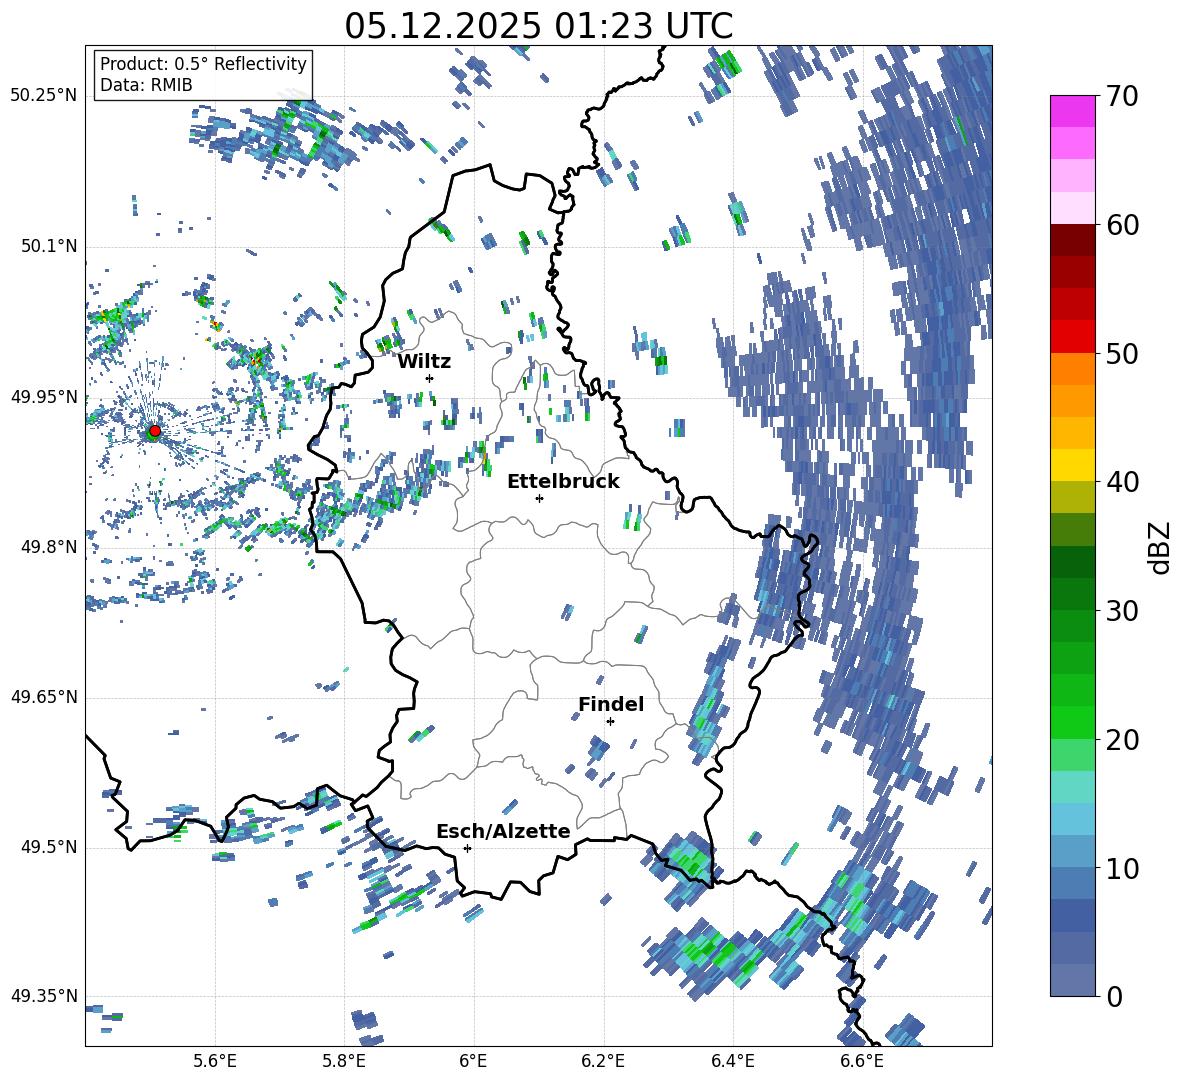
Task: Click the Findel city label
Action: 611,704
